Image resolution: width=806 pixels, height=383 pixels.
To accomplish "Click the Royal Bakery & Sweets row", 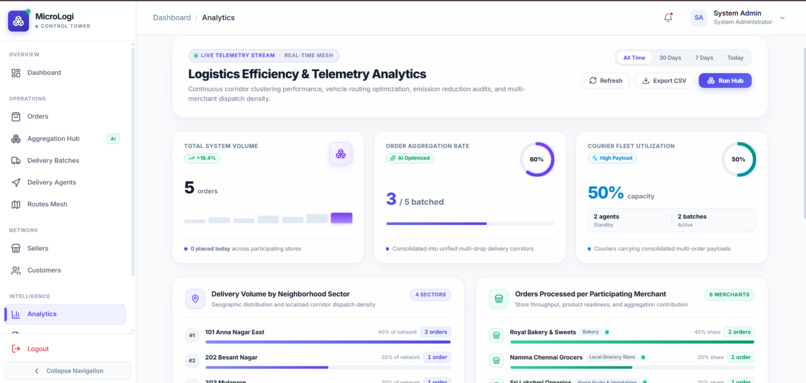I will 621,336.
